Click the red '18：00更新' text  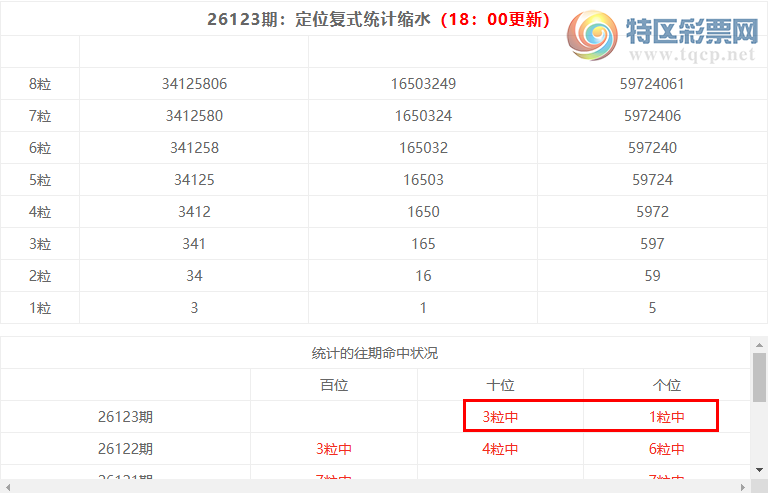point(496,20)
